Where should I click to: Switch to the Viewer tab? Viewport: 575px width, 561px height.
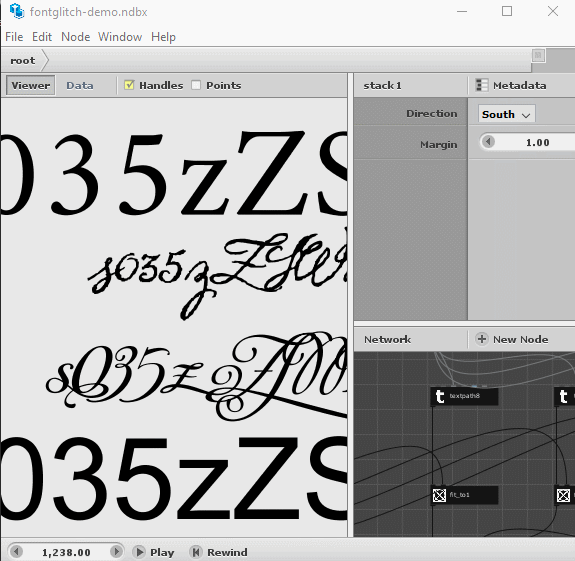coord(30,85)
